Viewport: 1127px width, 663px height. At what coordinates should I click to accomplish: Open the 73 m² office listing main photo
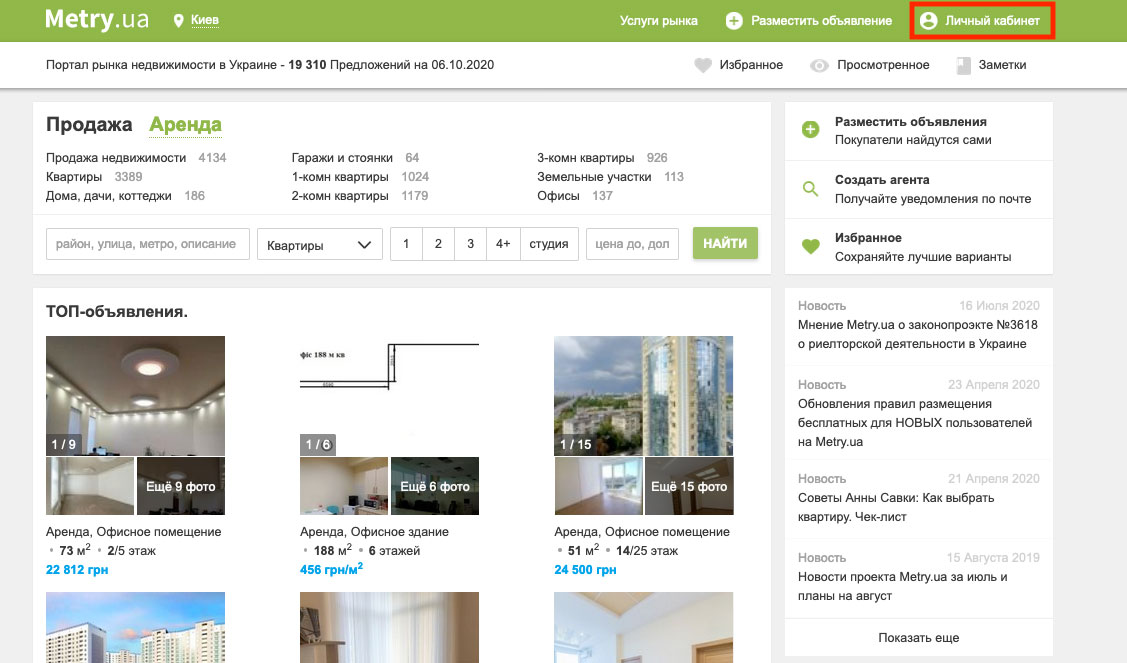point(135,395)
